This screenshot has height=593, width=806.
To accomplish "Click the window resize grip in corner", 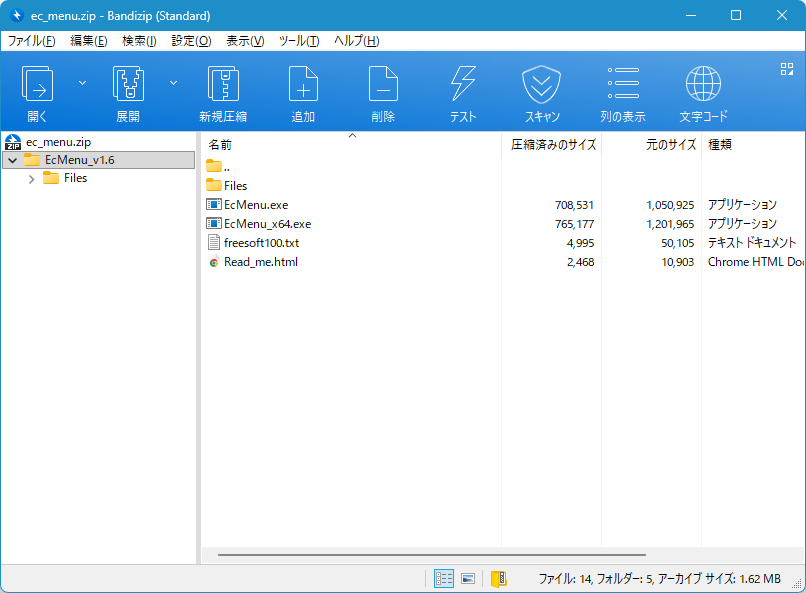I will (x=797, y=584).
